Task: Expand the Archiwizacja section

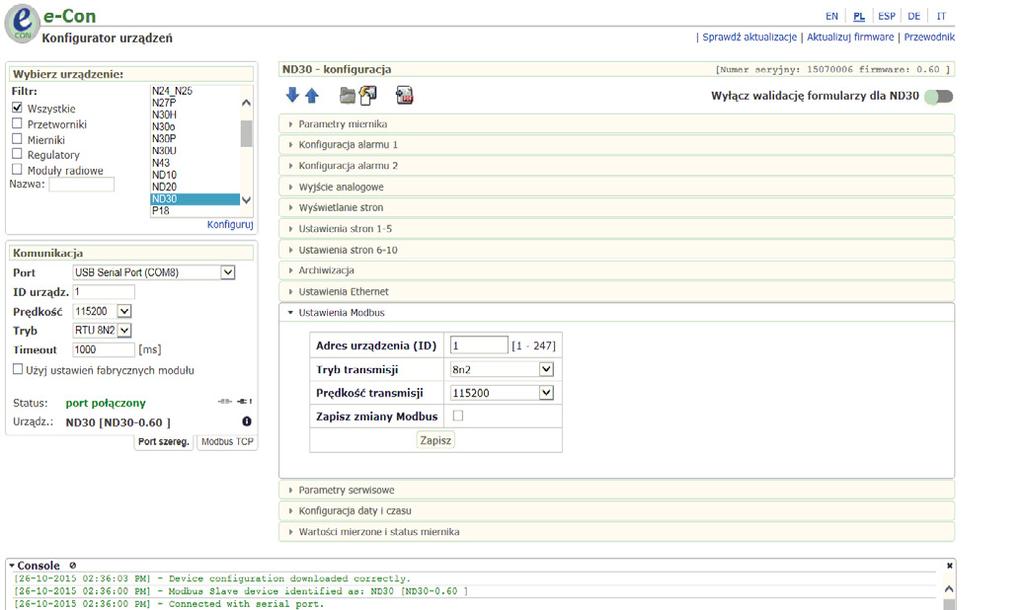Action: coord(616,270)
